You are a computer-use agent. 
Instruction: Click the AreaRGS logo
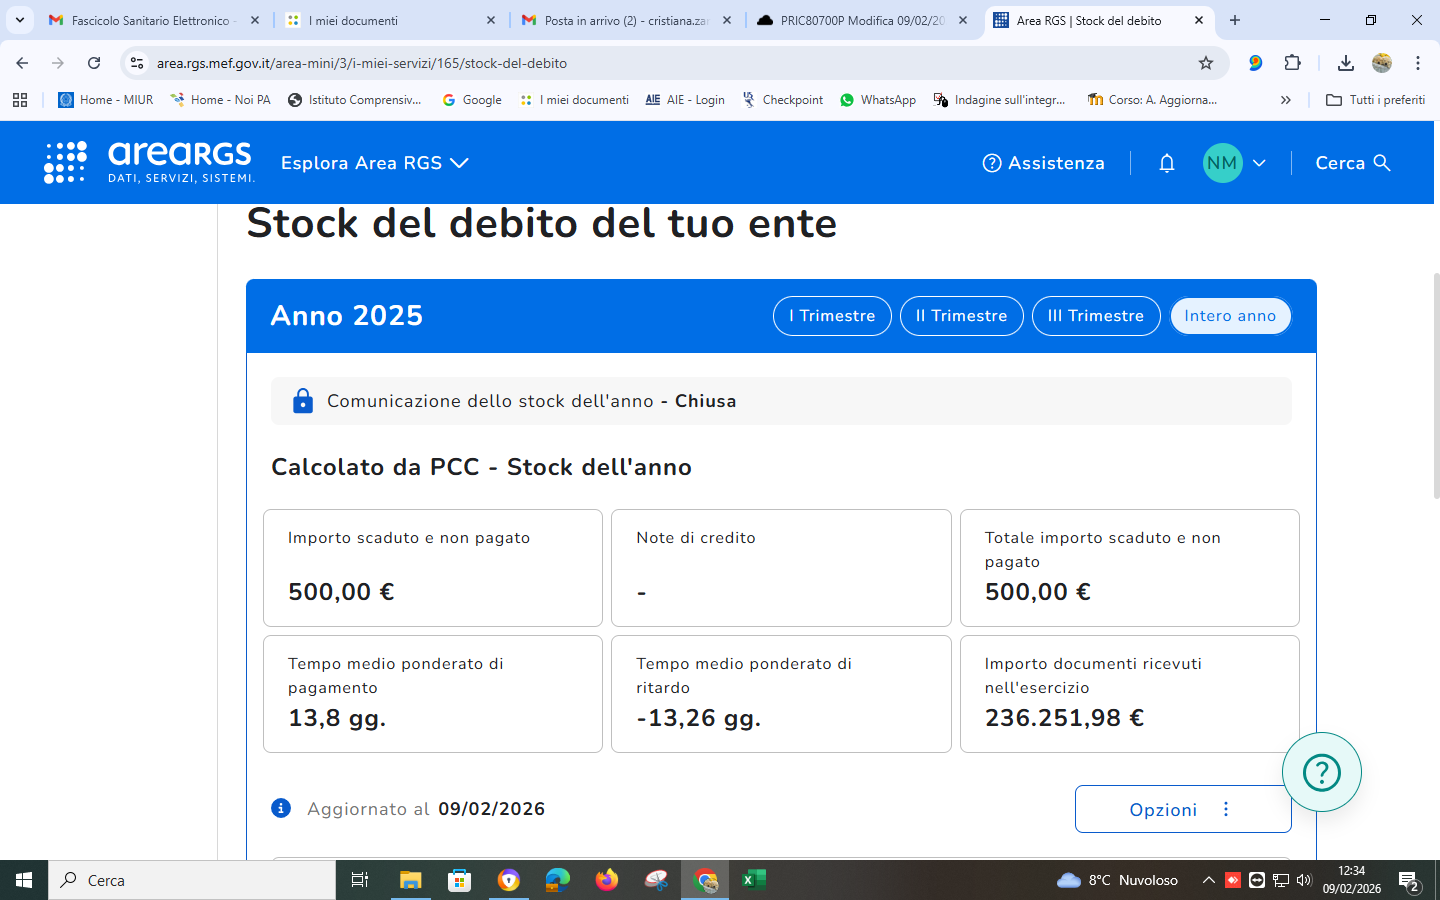[150, 162]
